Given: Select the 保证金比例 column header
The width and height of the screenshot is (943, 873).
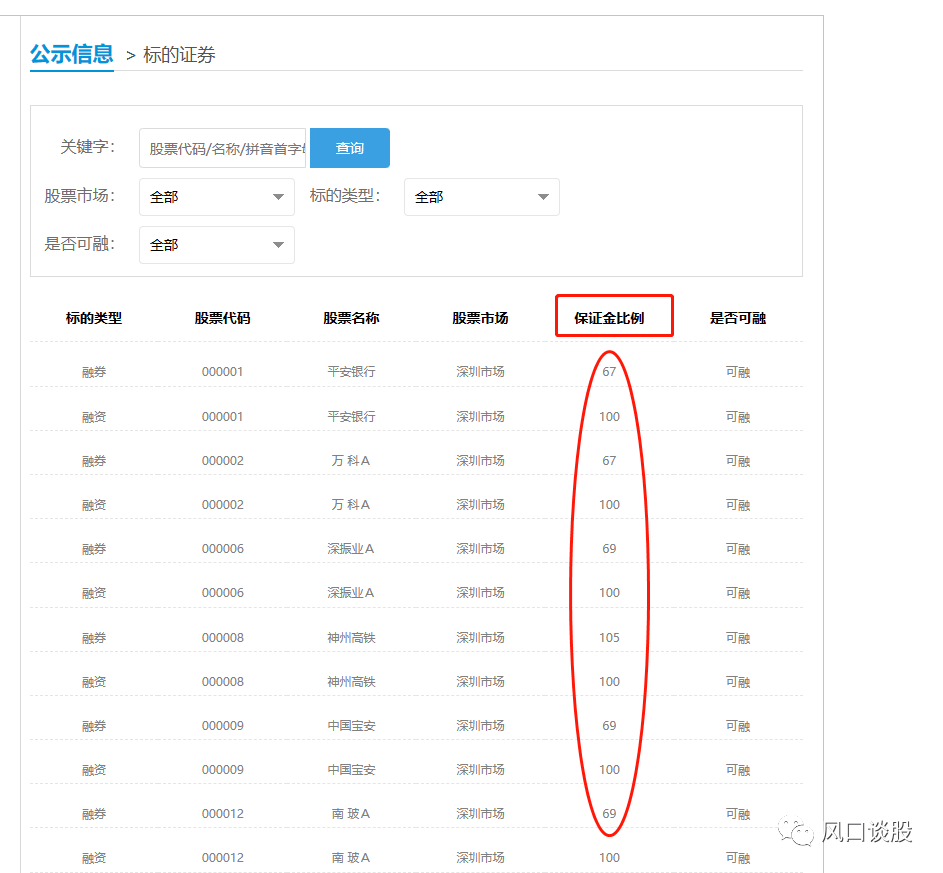Looking at the screenshot, I should click(613, 316).
